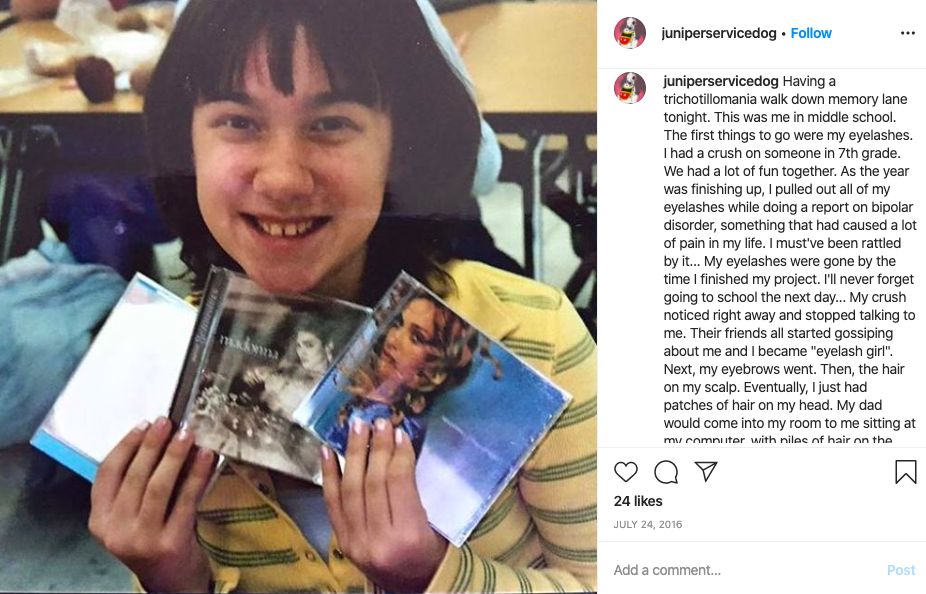Screen dimensions: 926x594
Task: Follow juniperservicedog account
Action: pos(811,33)
